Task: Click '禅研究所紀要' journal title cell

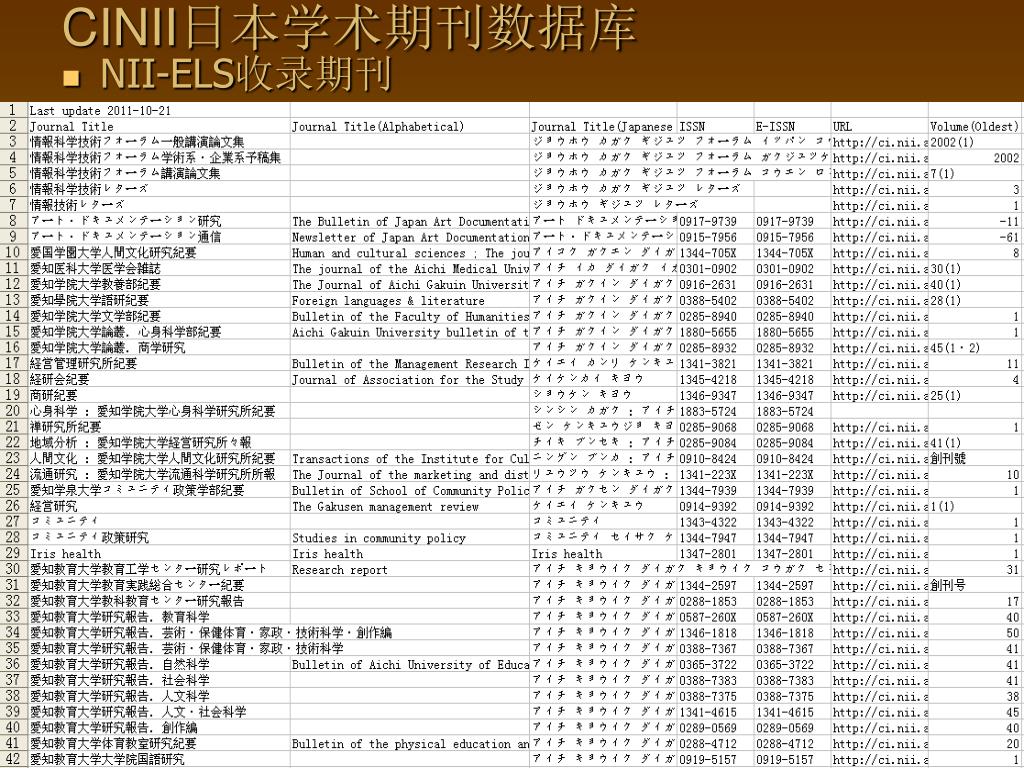Action: click(x=159, y=426)
